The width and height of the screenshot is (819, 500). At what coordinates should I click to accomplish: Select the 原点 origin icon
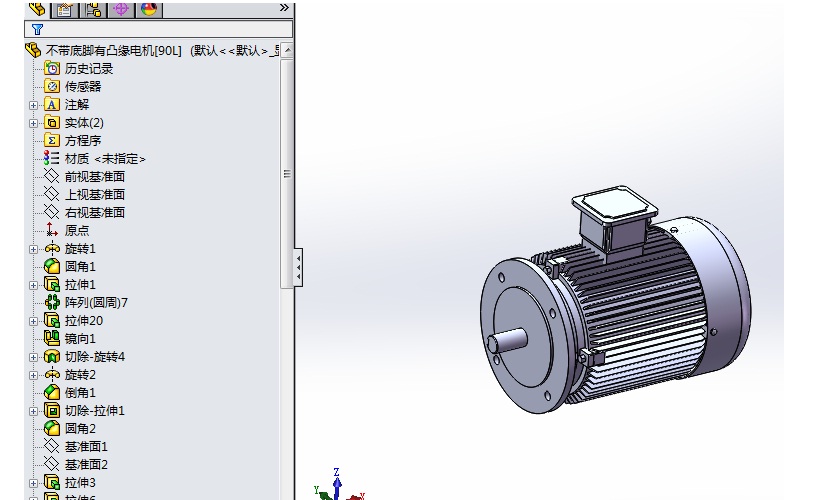(x=52, y=230)
